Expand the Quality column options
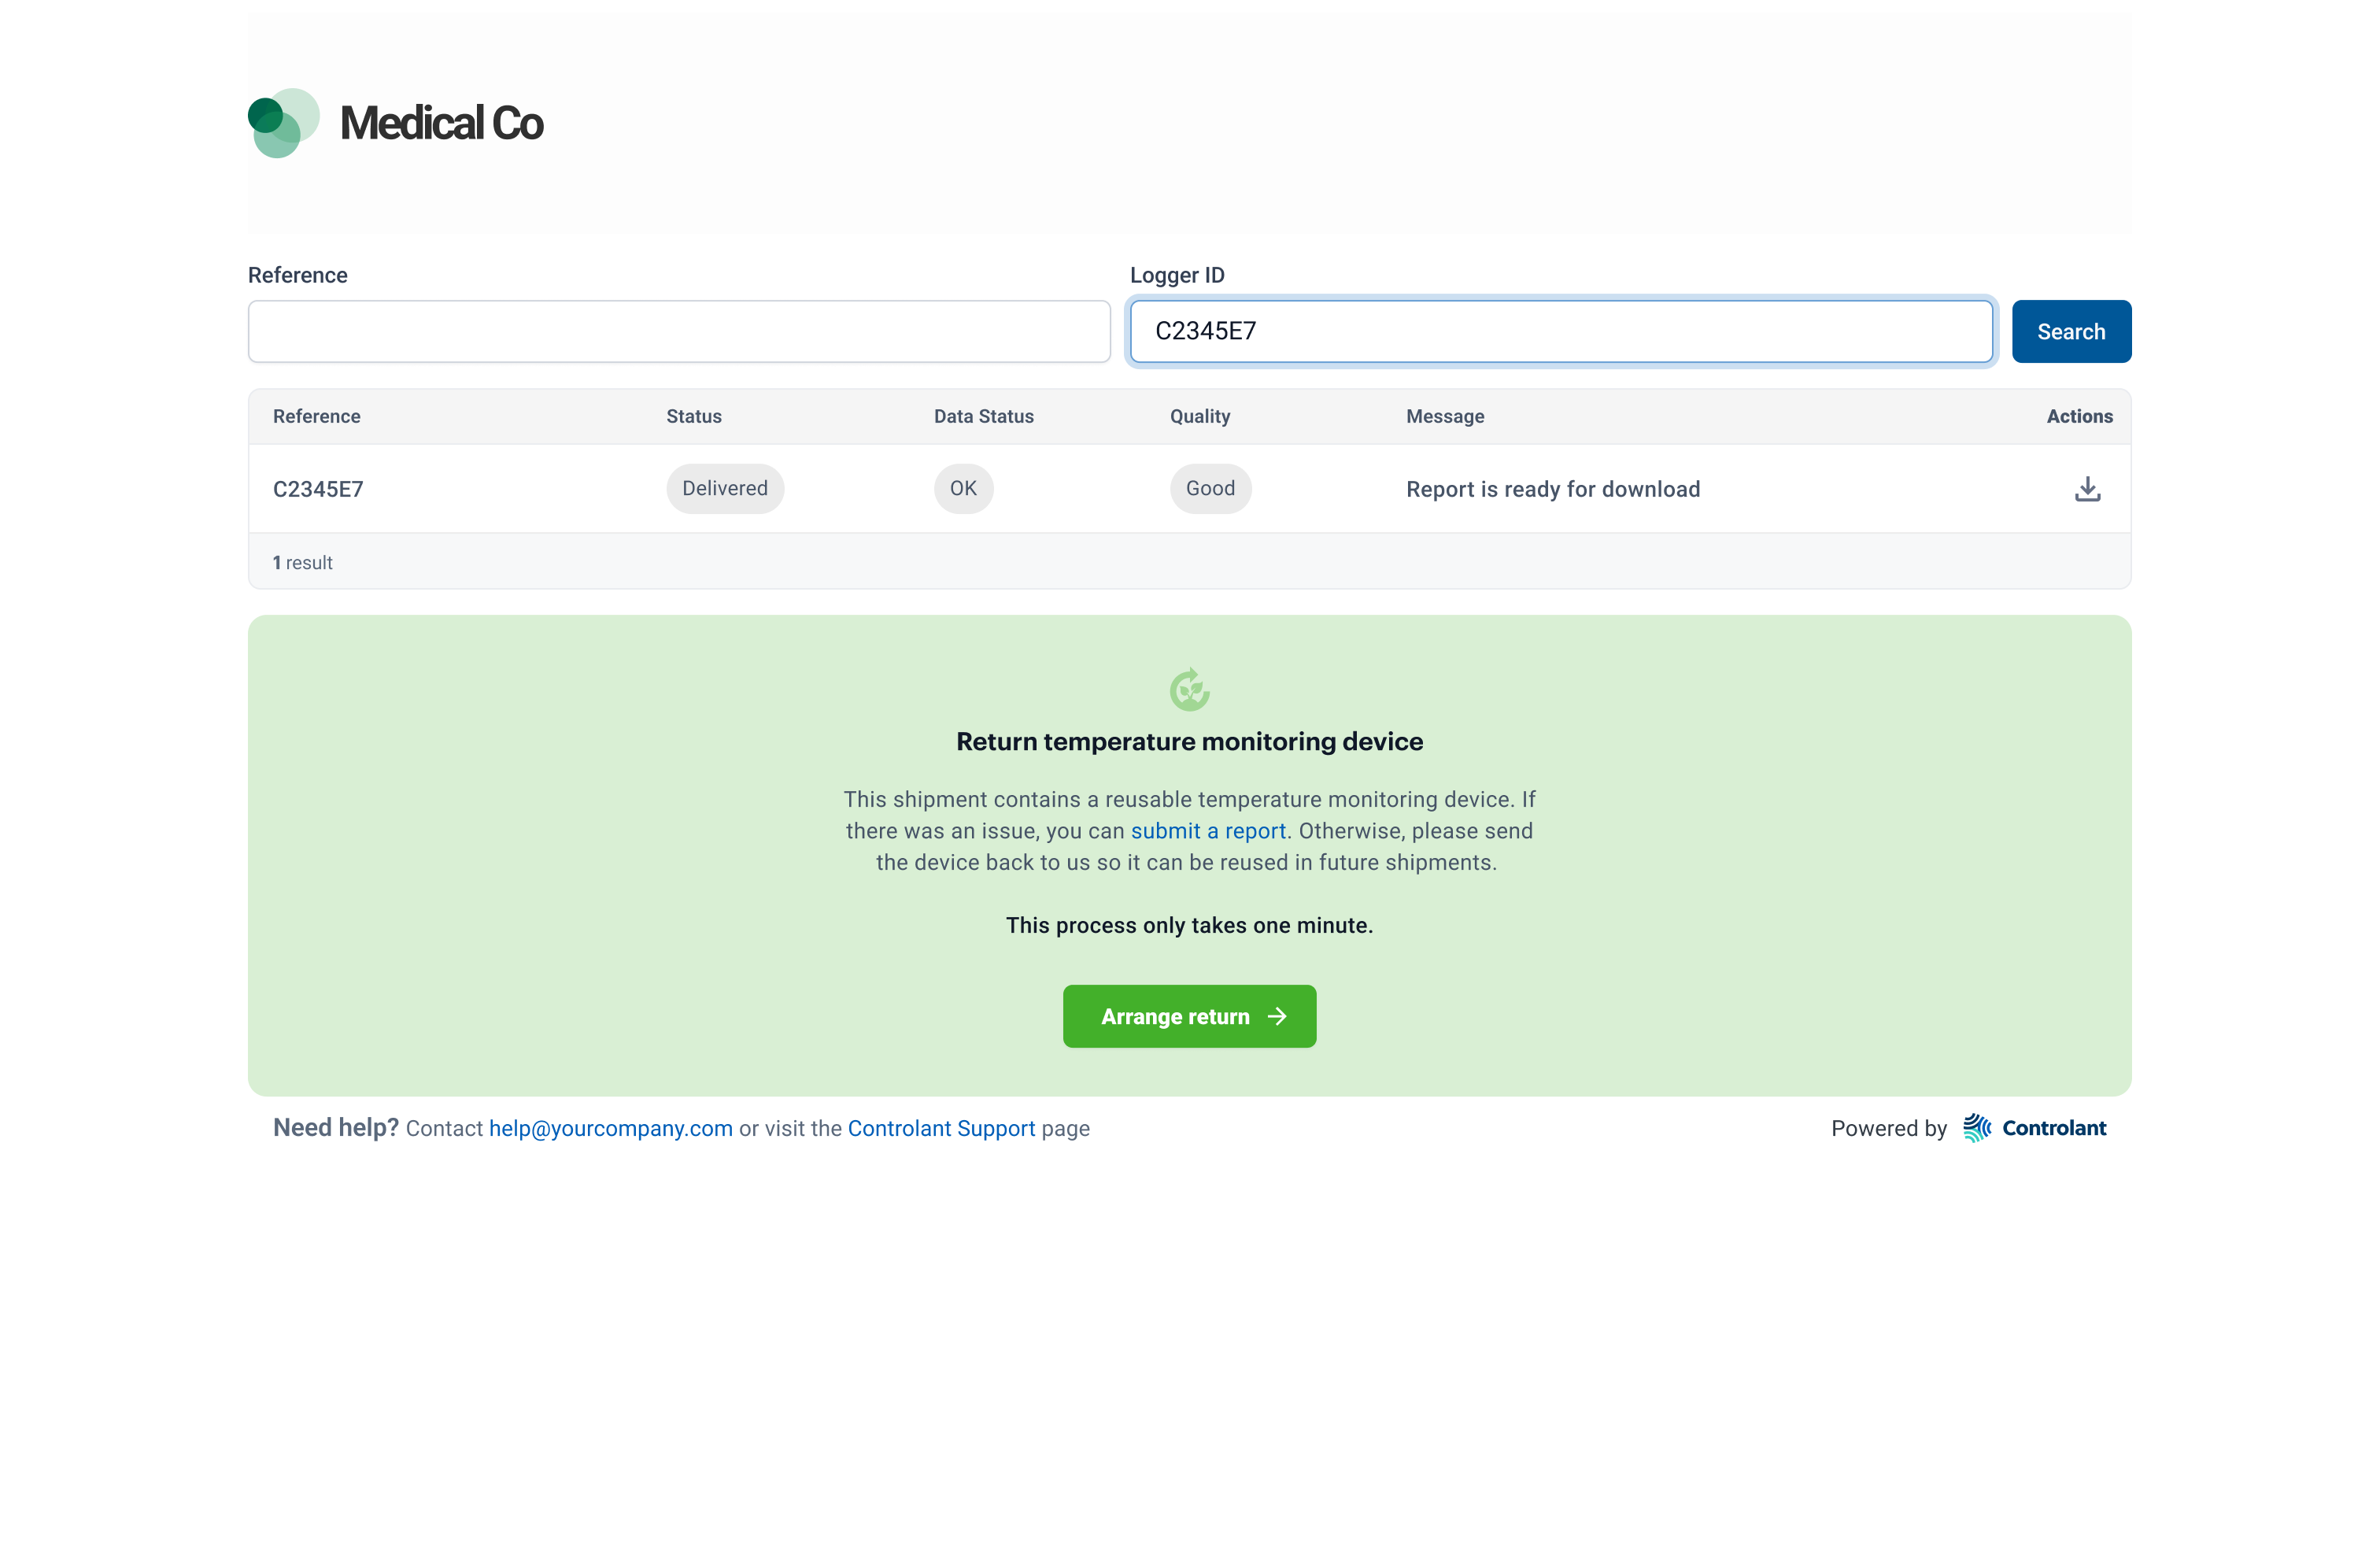This screenshot has height=1546, width=2380. pos(1200,416)
